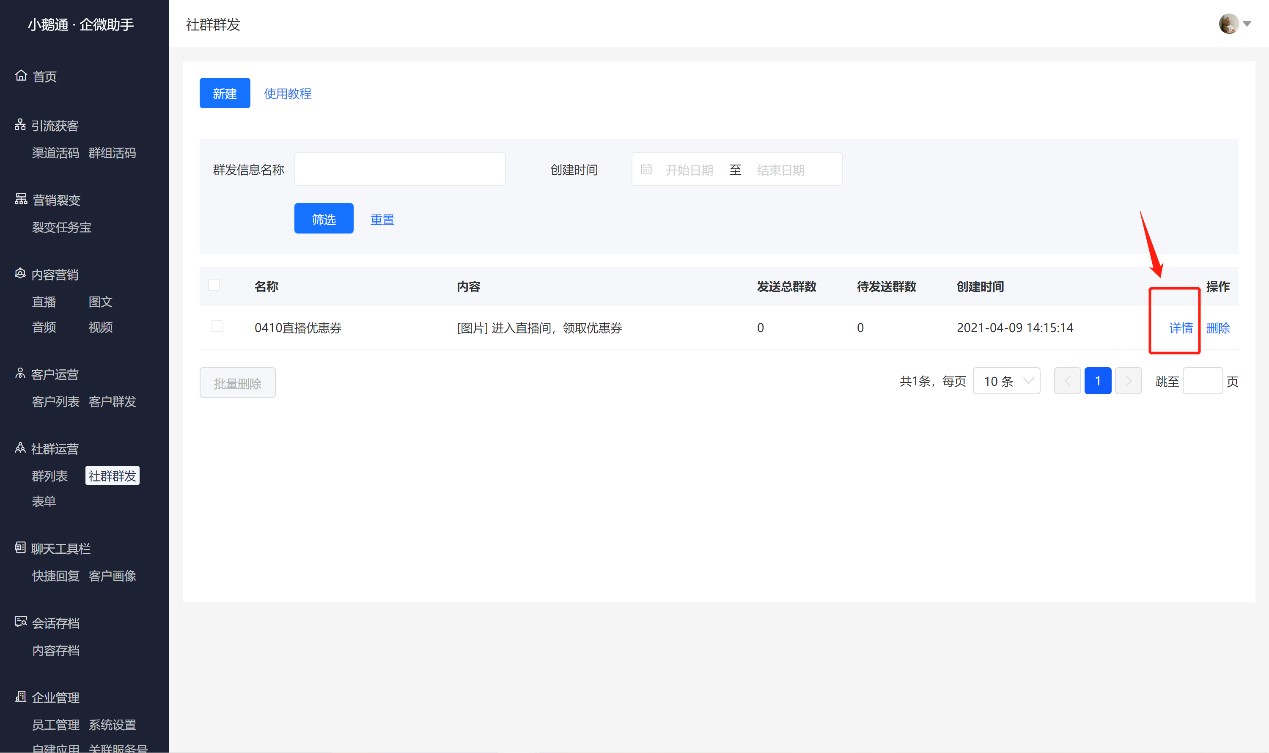Click the 结束日期 date field
Image resolution: width=1269 pixels, height=753 pixels.
tap(781, 170)
